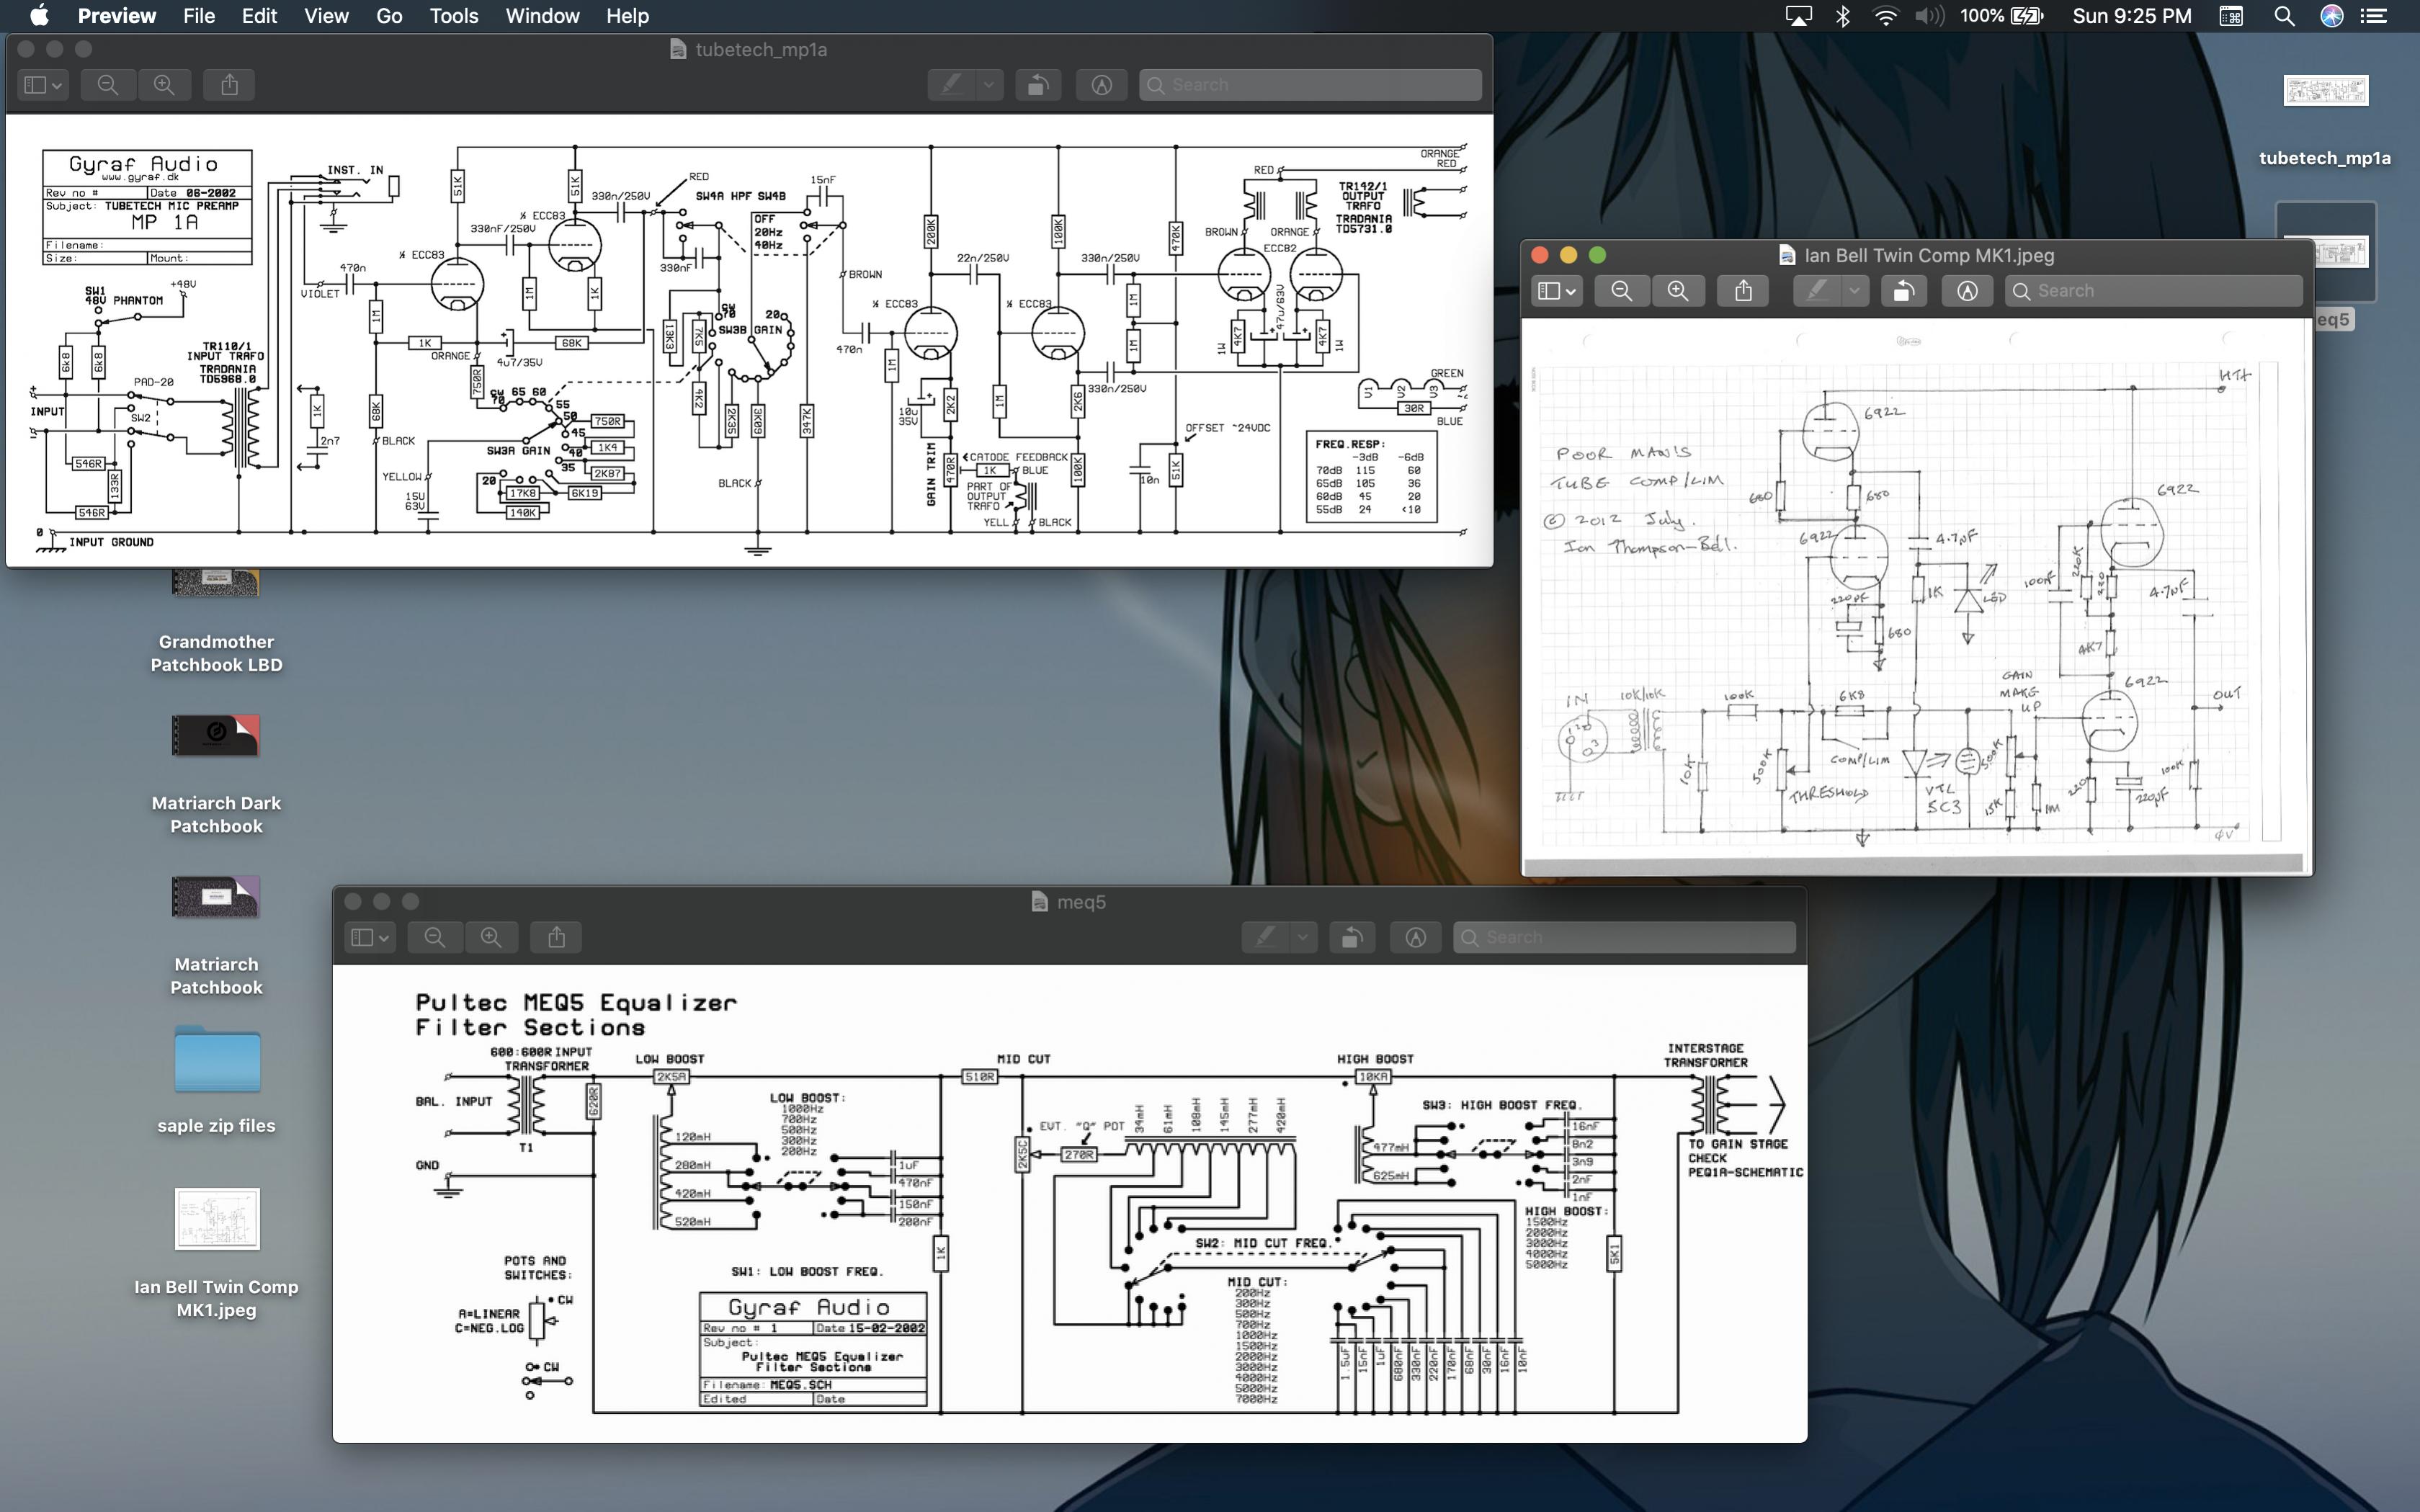
Task: Share the tubetech_mp1a document
Action: 229,85
